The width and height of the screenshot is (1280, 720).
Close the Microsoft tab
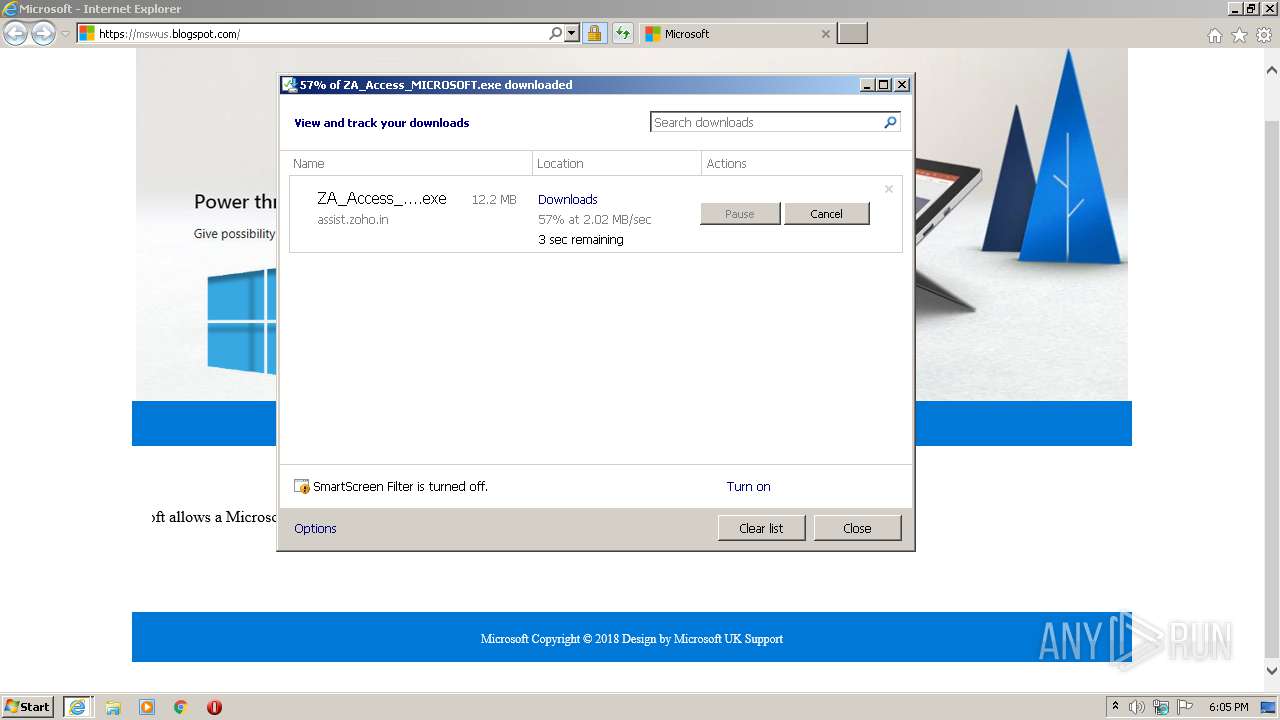click(x=825, y=34)
